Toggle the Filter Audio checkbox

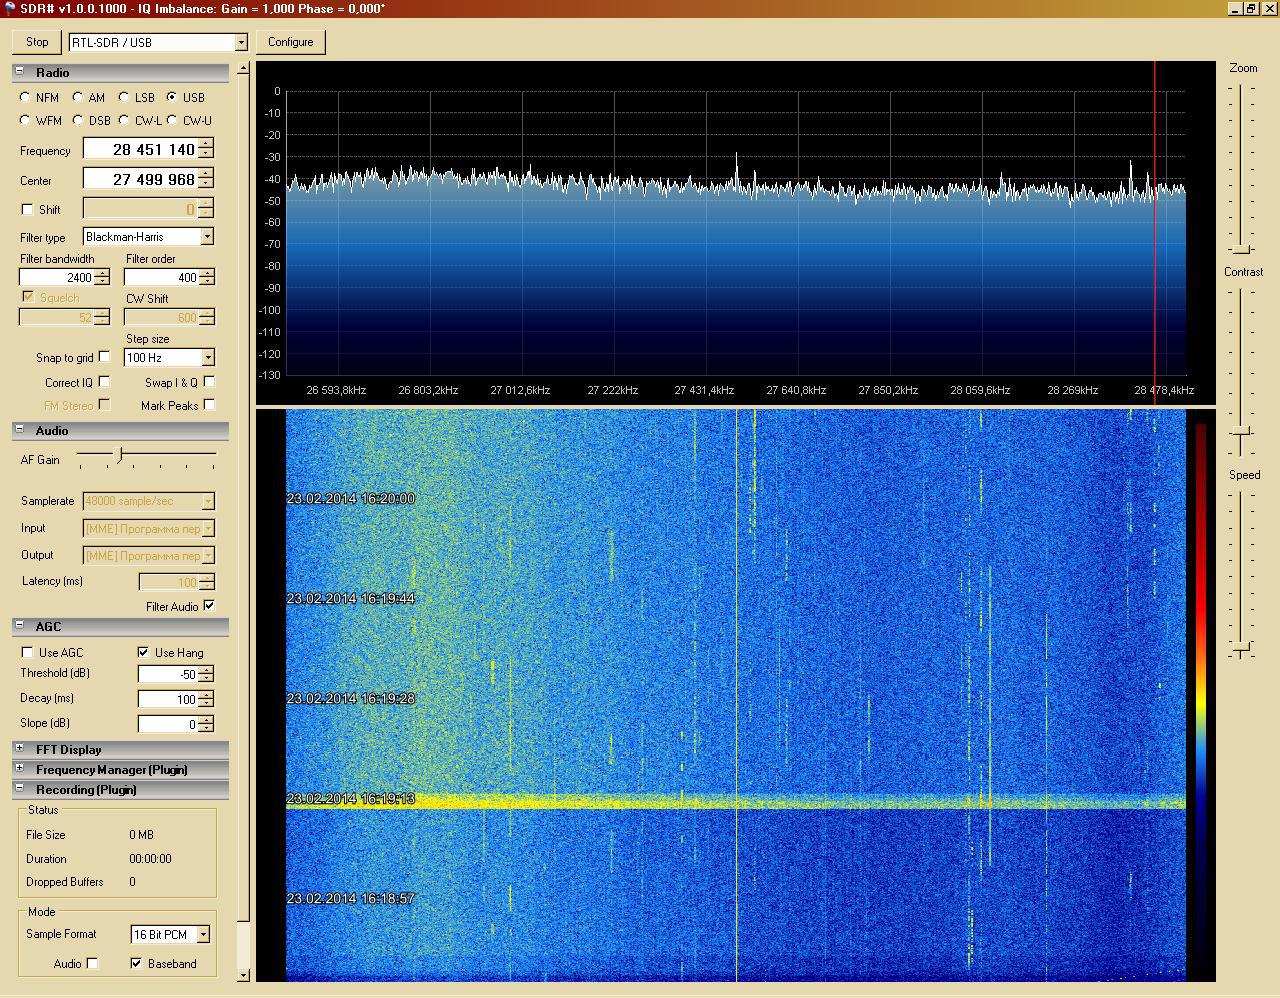click(x=209, y=606)
